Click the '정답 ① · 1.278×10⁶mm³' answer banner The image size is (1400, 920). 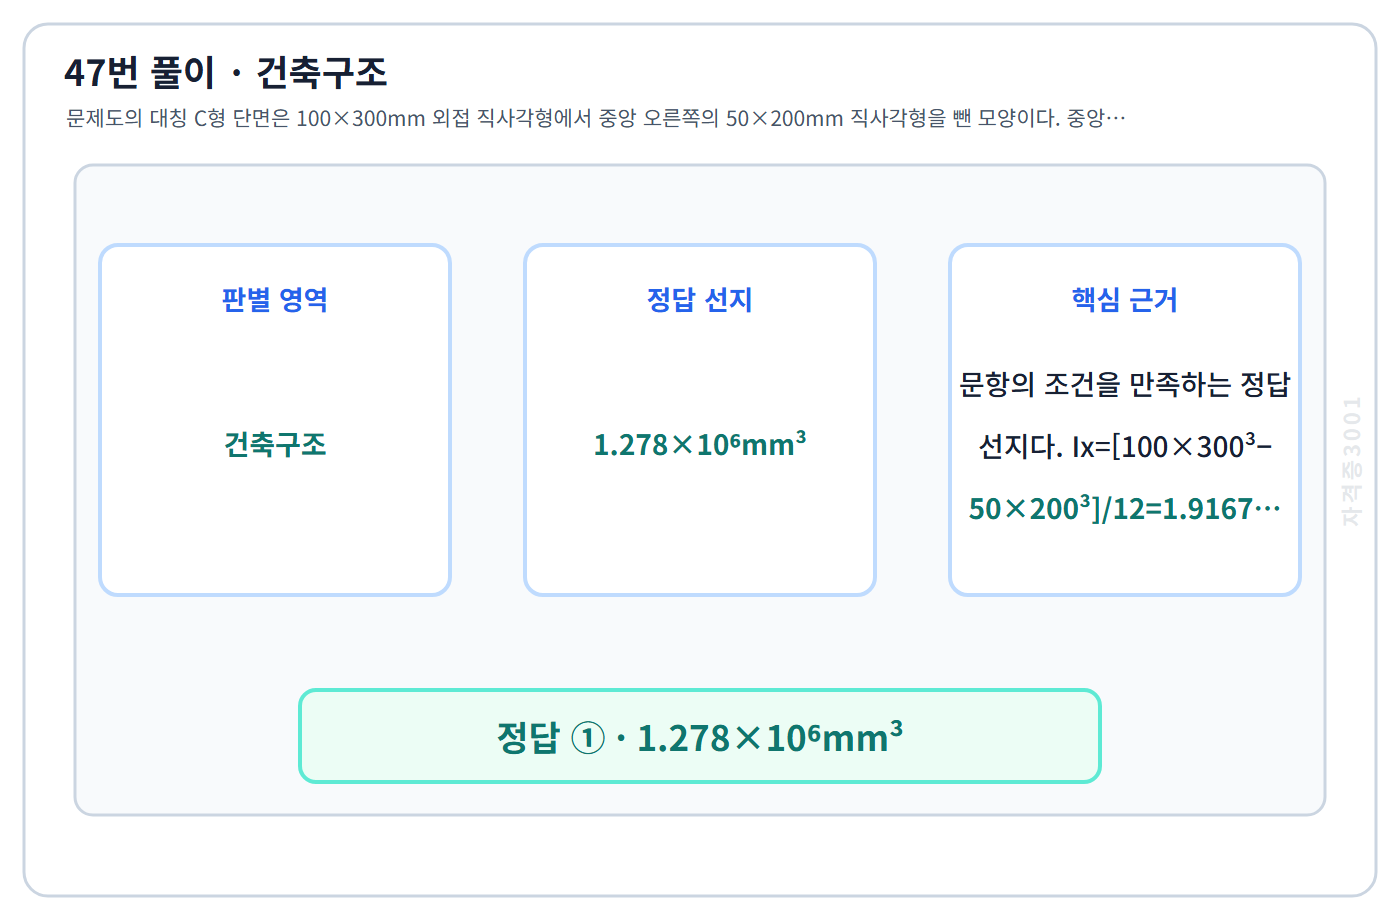pos(700,736)
